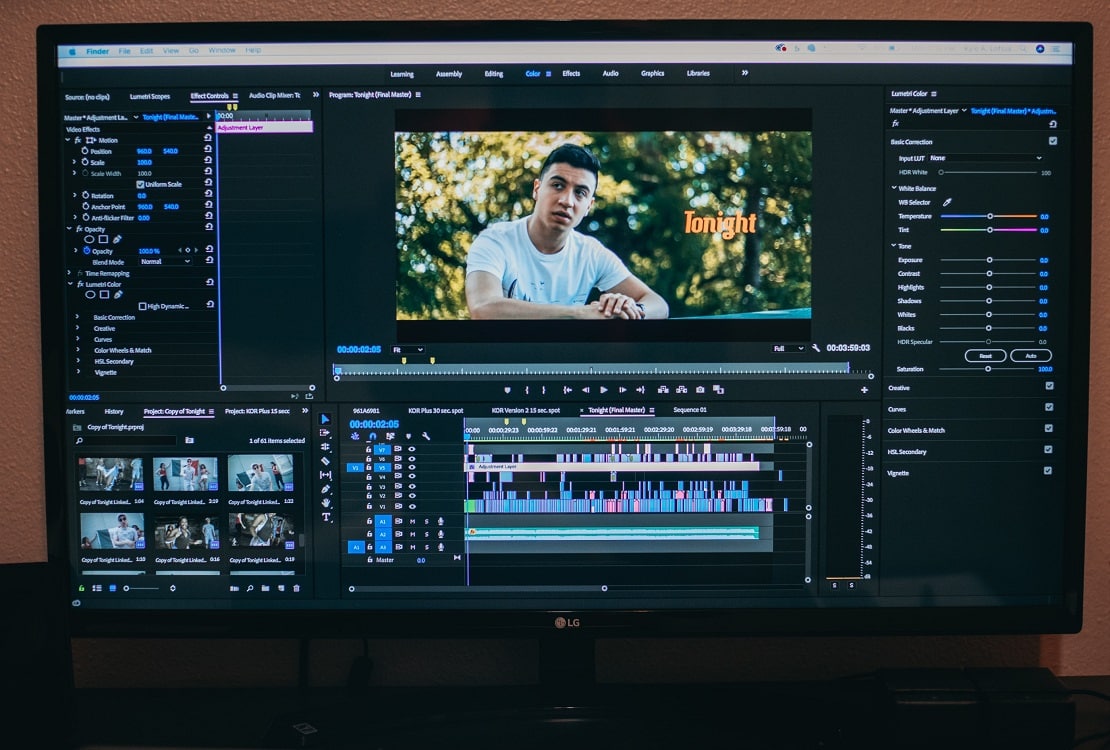Open the Blend Mode dropdown
This screenshot has width=1110, height=750.
[x=165, y=262]
